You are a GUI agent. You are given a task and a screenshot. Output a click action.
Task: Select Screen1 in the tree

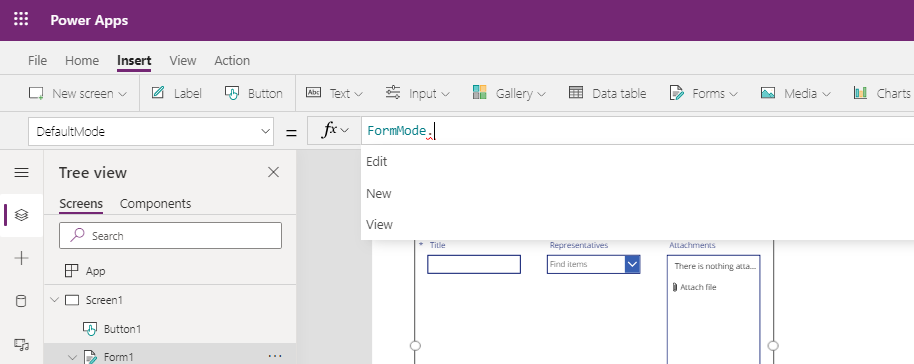coord(104,300)
